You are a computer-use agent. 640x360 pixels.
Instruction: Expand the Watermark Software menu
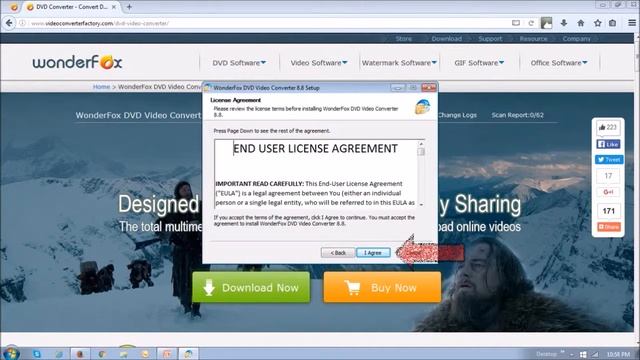coord(399,63)
